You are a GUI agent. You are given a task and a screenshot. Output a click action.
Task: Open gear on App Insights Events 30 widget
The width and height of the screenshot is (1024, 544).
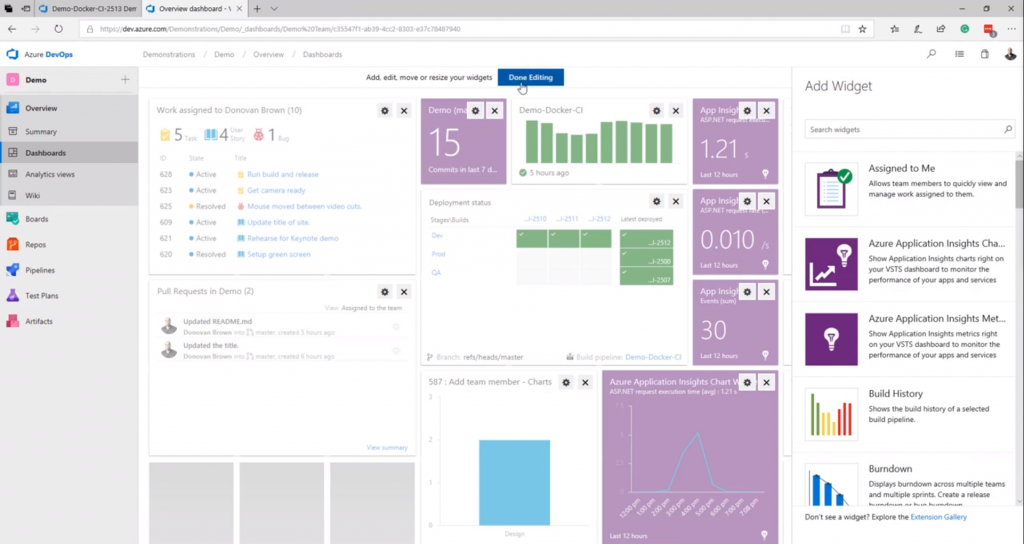coord(747,292)
